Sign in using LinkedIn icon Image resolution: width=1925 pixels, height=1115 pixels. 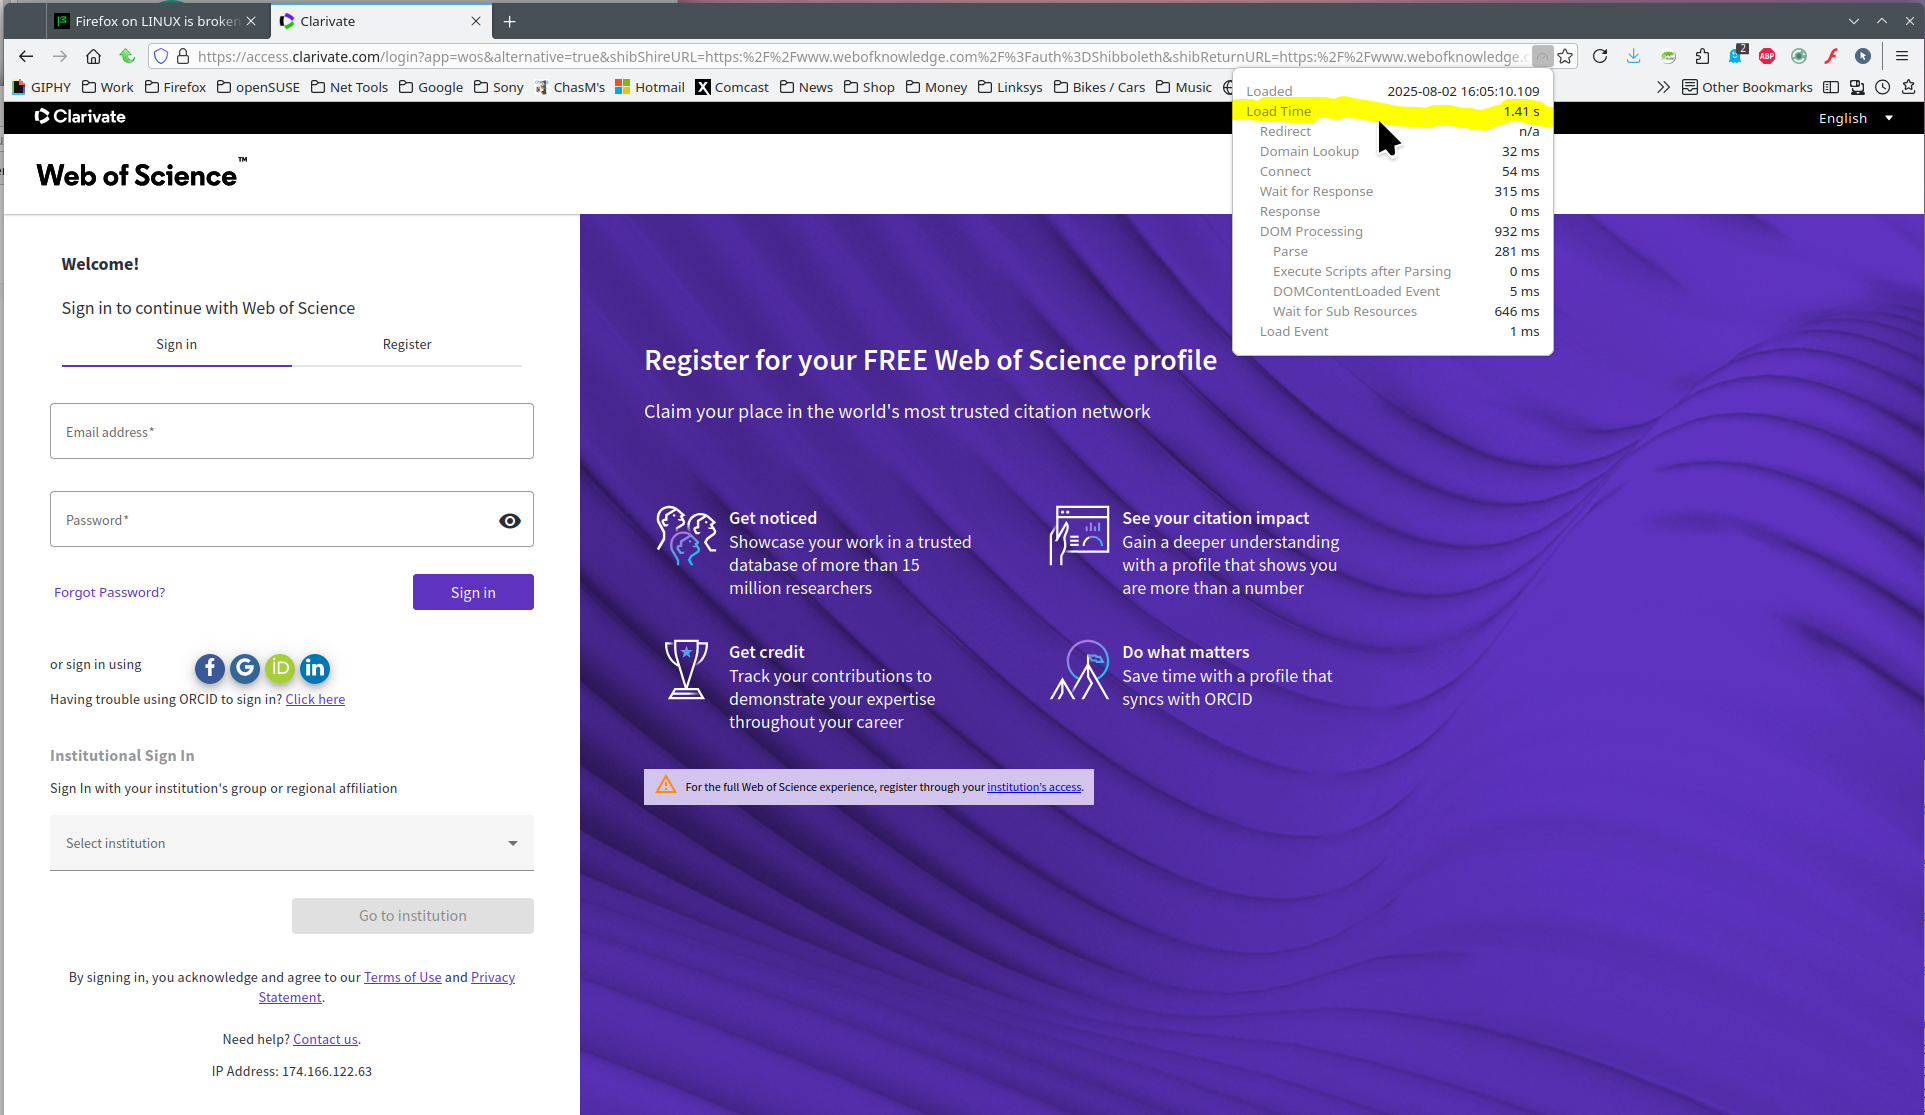click(315, 668)
